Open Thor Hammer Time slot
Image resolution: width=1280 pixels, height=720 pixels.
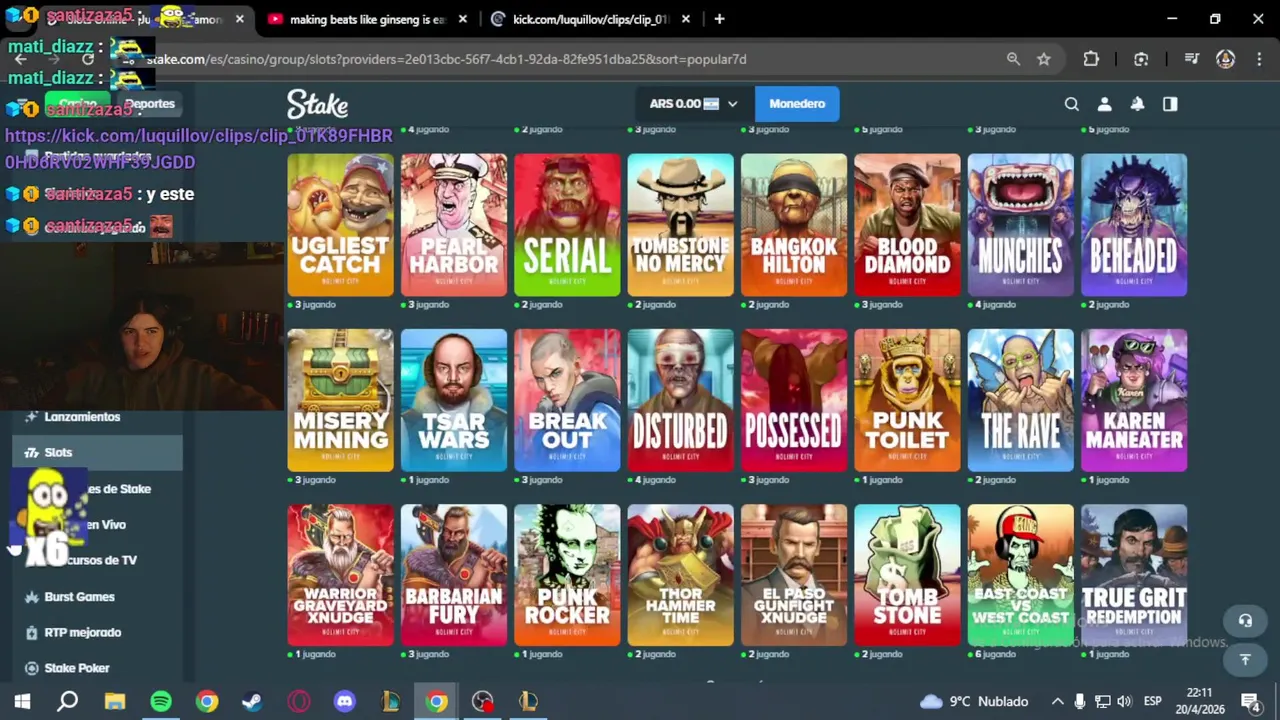coord(681,575)
